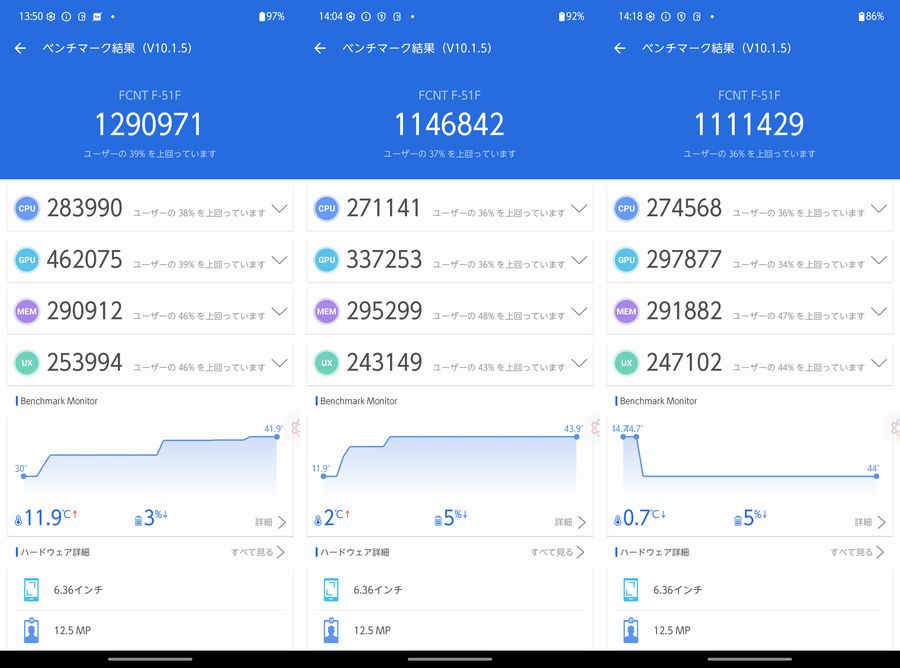The image size is (900, 668).
Task: Tap ユーザーの 36% を上回っています under 1111429
Action: 749,154
